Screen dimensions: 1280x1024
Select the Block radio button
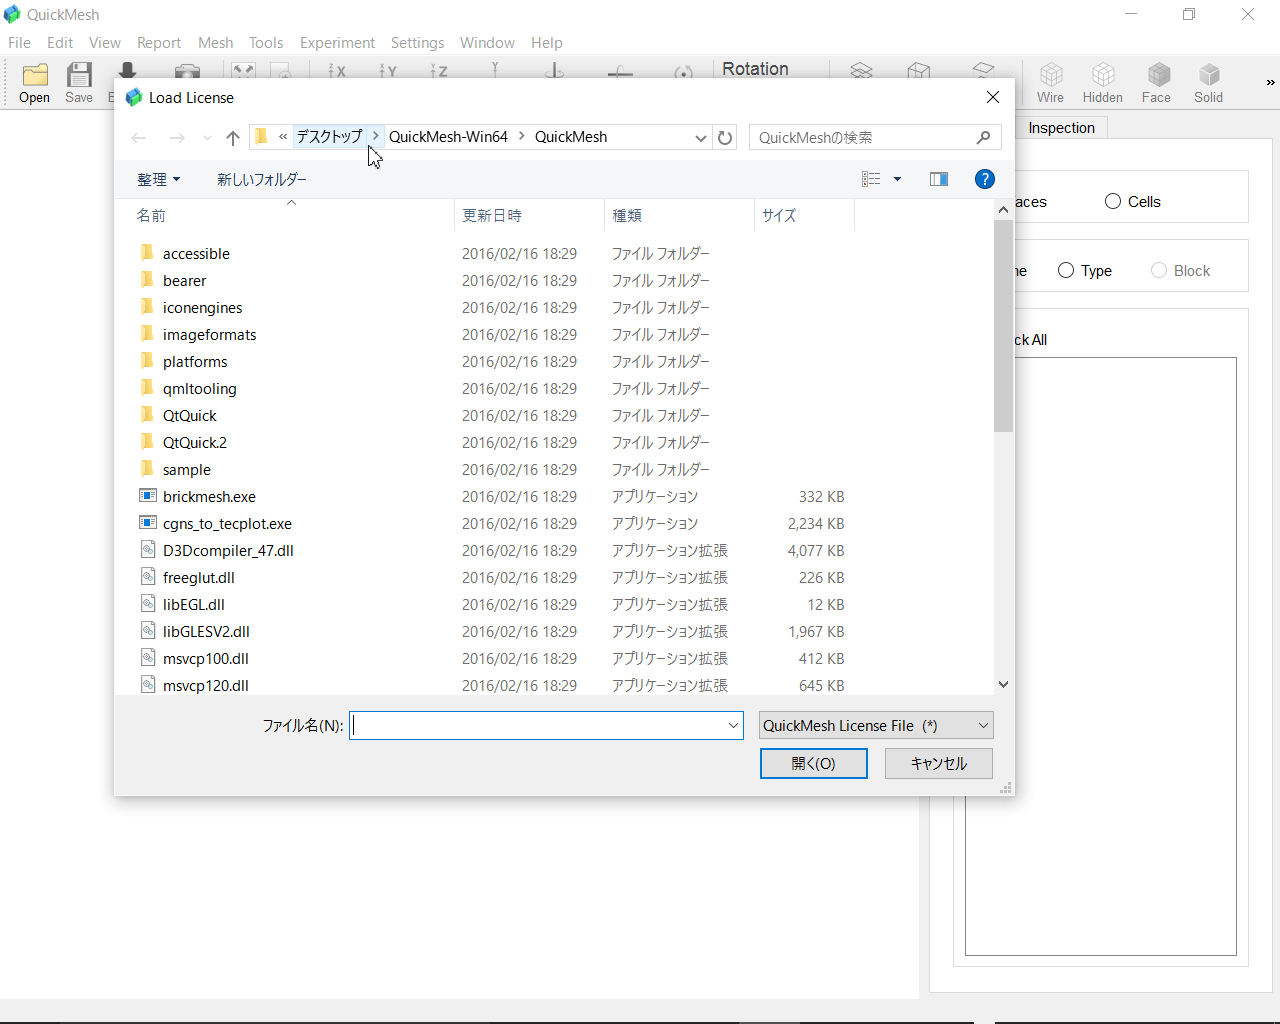click(1159, 270)
